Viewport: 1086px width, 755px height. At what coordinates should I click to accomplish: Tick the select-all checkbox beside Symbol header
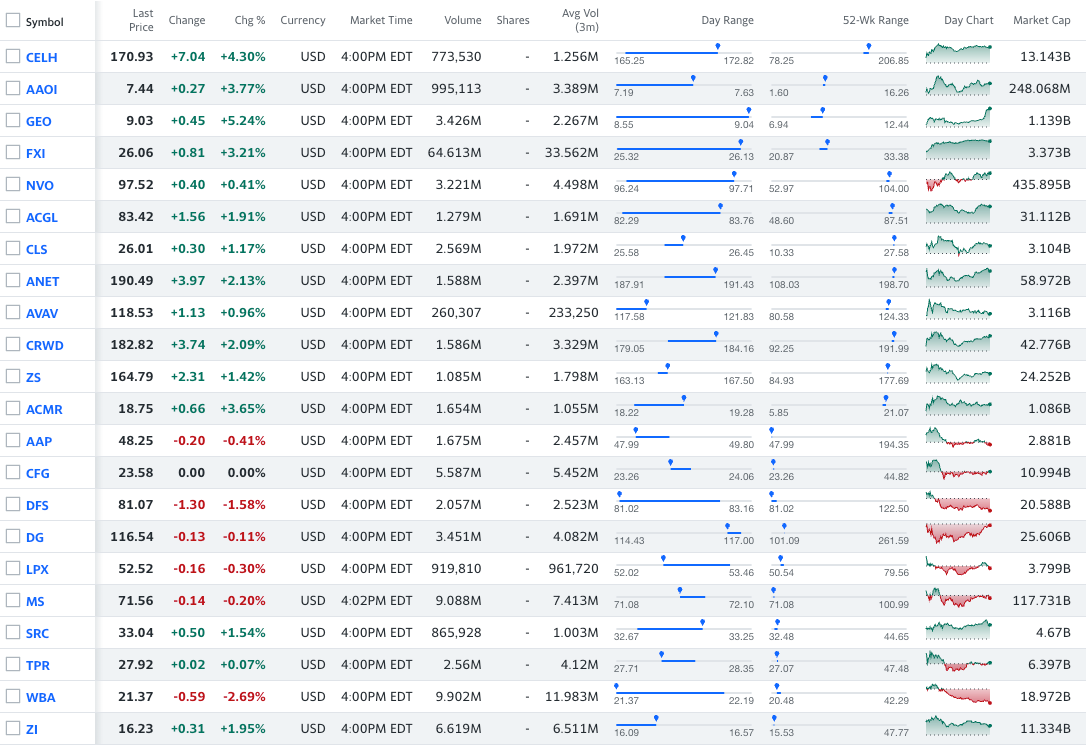[12, 20]
